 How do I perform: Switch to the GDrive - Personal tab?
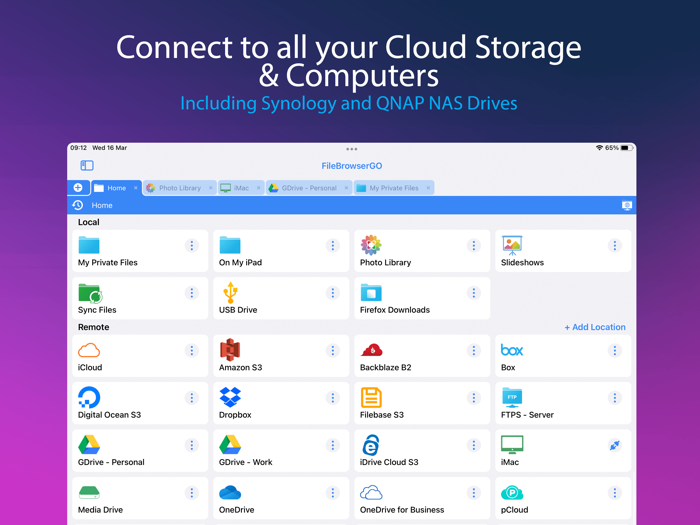(x=308, y=188)
